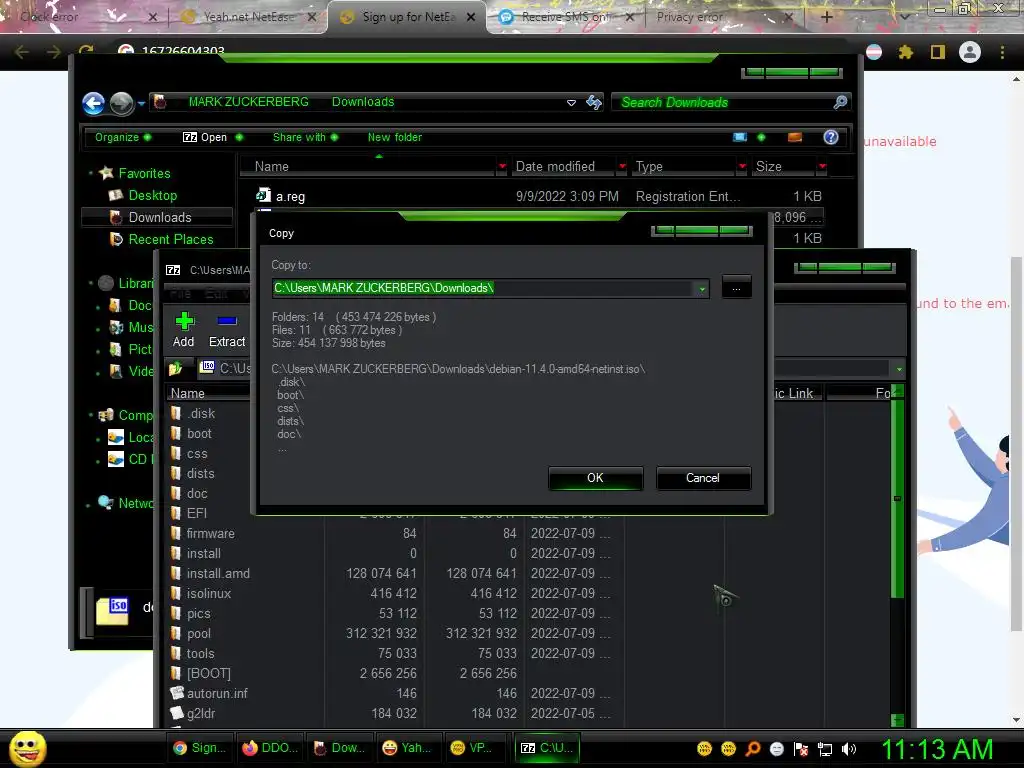Select the firmware folder in 7-Zip
Viewport: 1024px width, 768px height.
[x=210, y=534]
